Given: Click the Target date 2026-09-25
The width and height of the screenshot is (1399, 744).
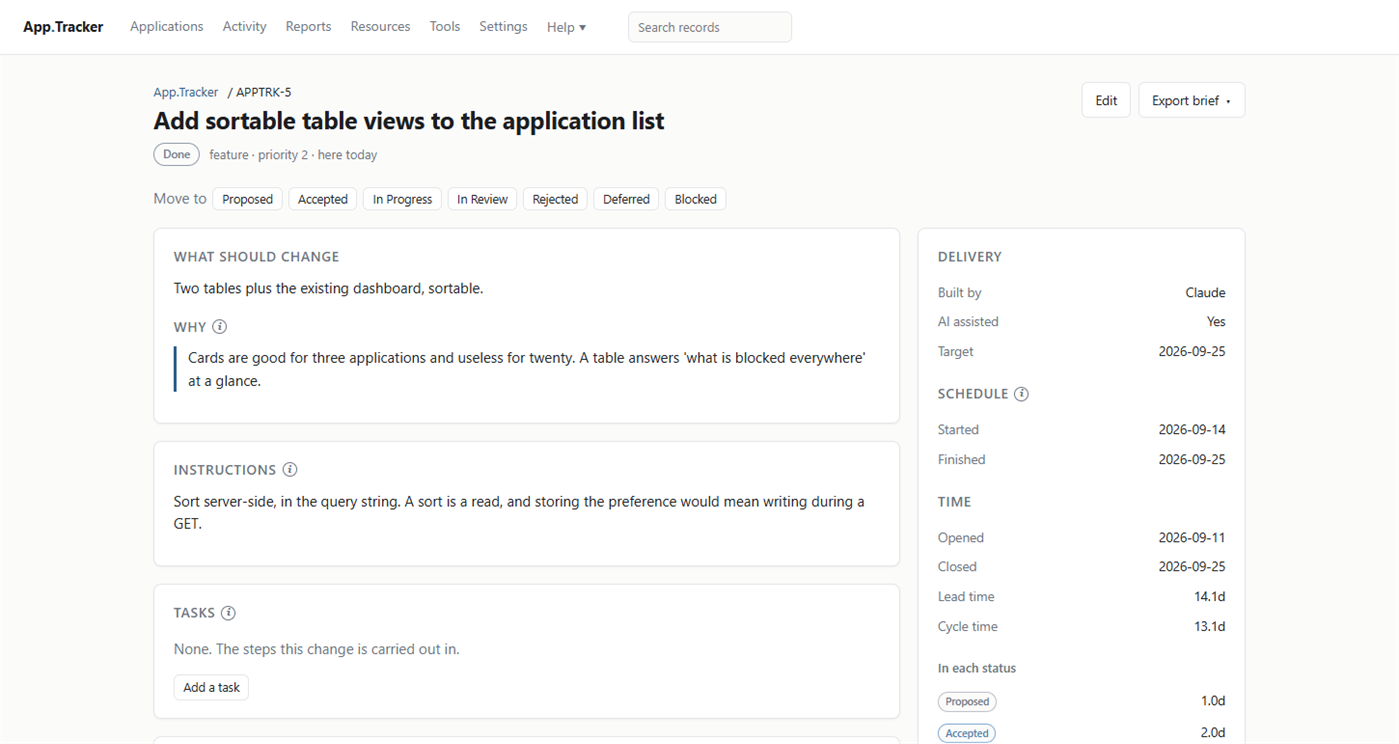Looking at the screenshot, I should pos(1192,352).
